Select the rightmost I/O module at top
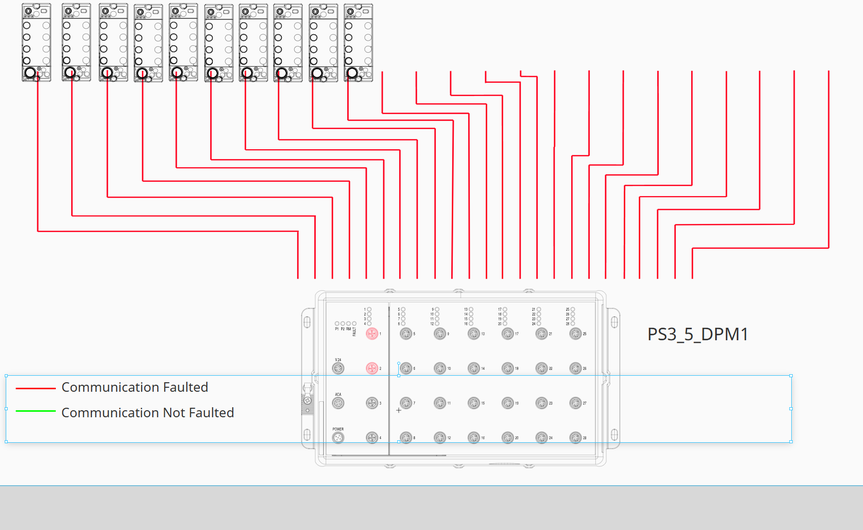 click(x=357, y=41)
